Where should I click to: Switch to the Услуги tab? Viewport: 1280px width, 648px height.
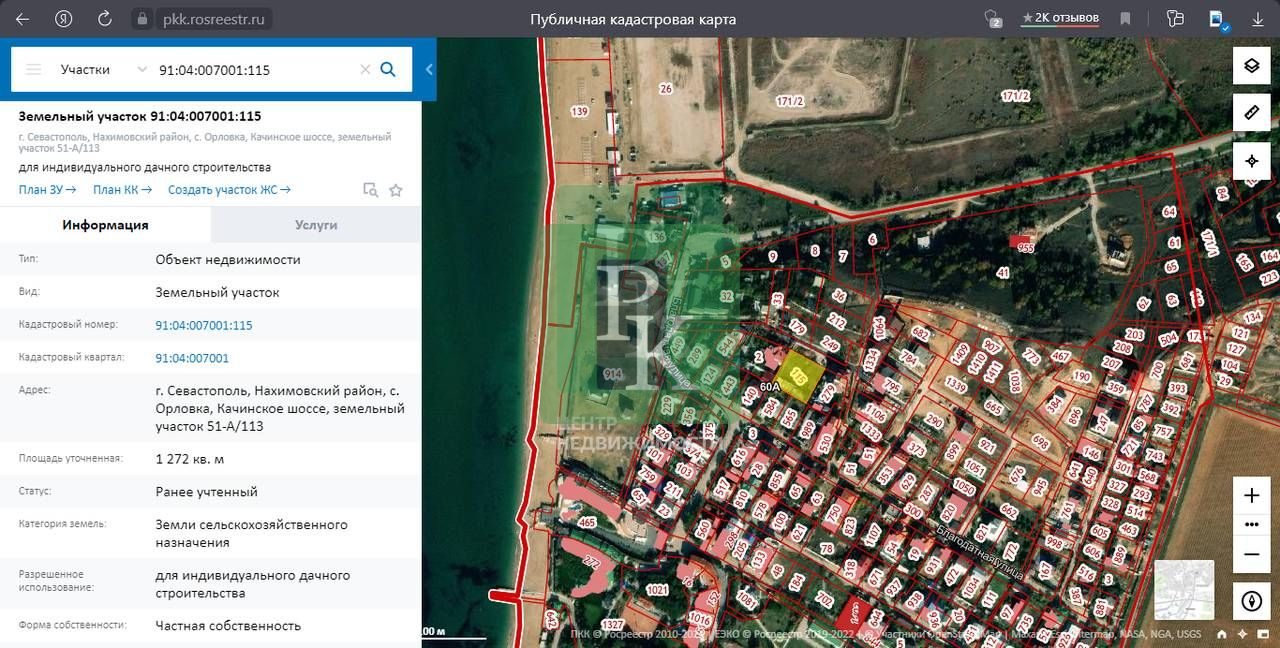pos(316,225)
